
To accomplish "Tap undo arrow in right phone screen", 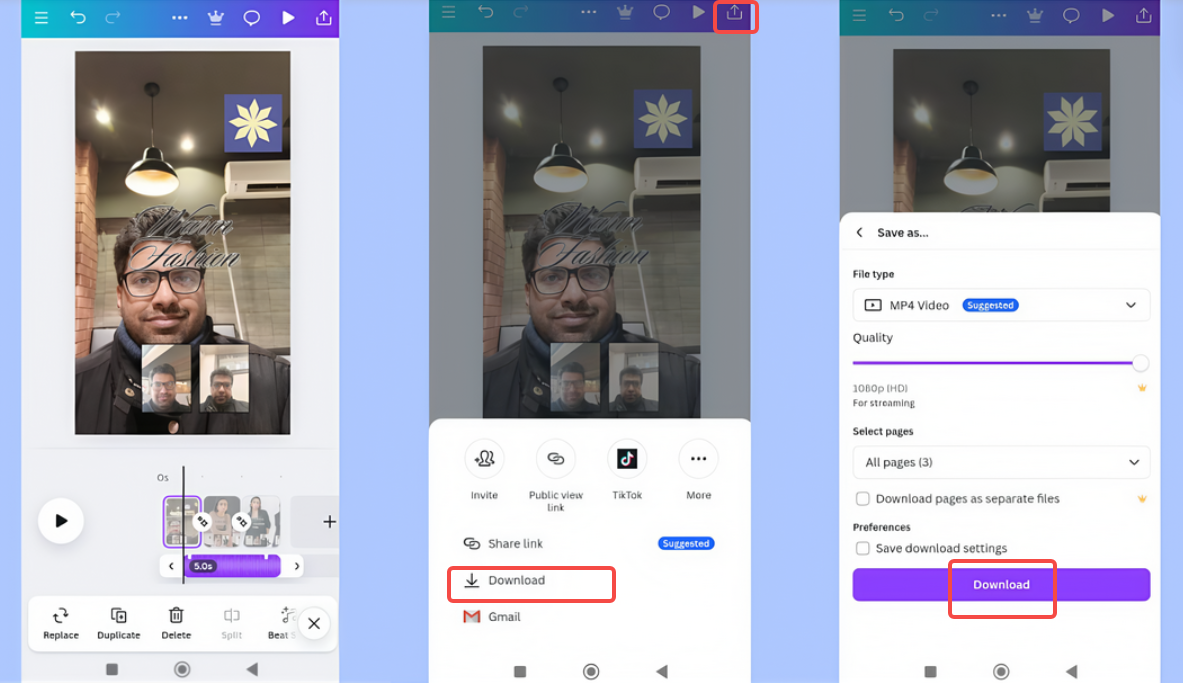I will [896, 14].
